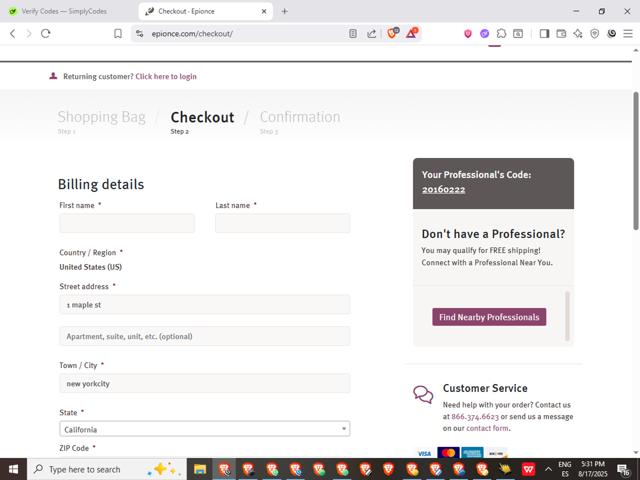Image resolution: width=640 pixels, height=480 pixels.
Task: Open the contact form link
Action: tap(487, 428)
